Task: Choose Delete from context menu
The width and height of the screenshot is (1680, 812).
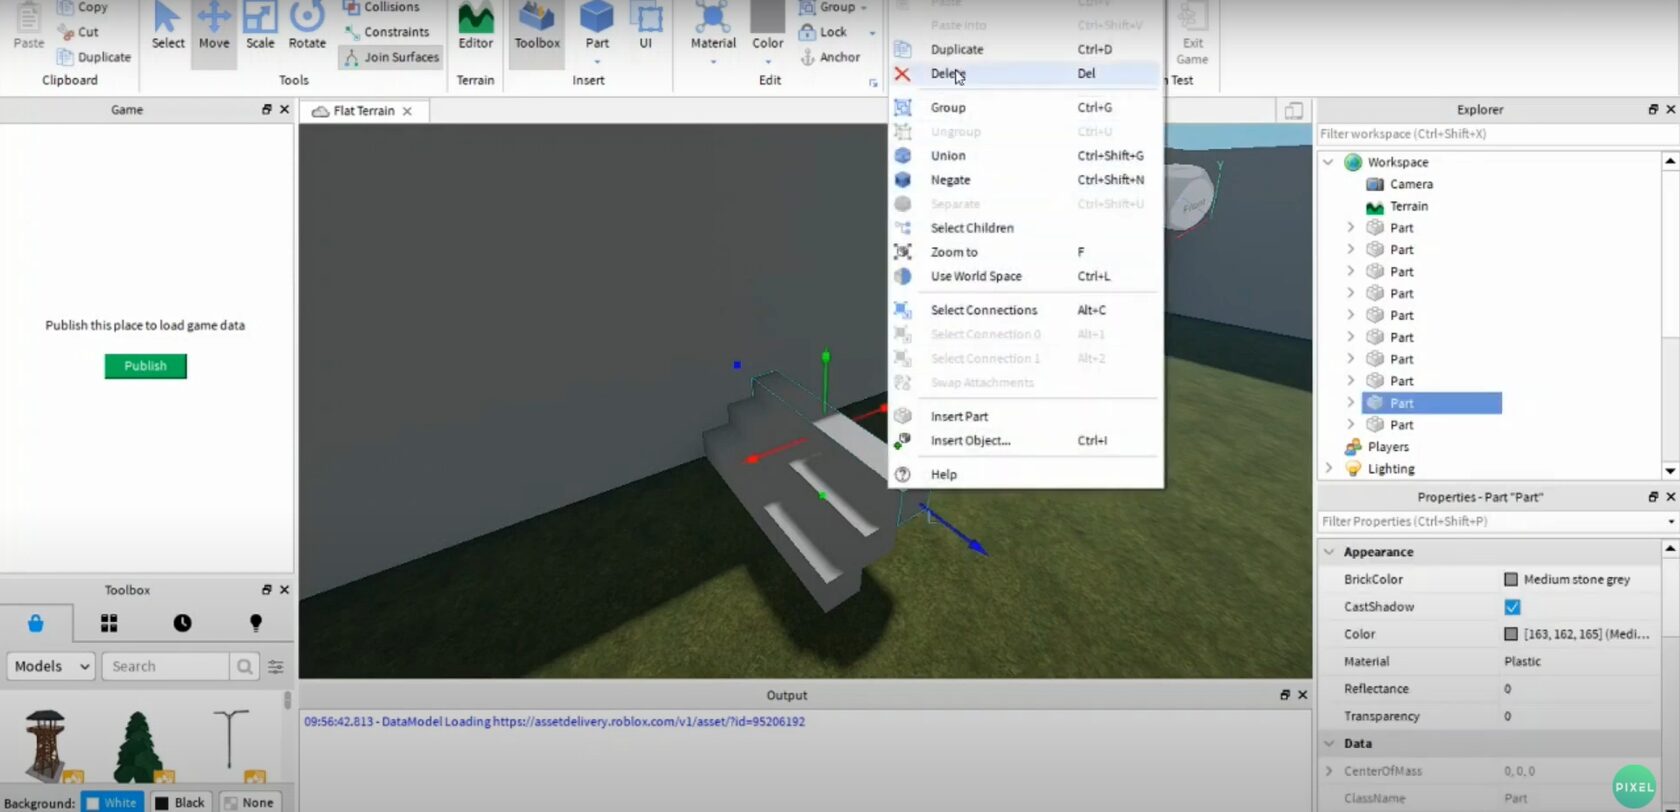Action: (x=1025, y=73)
